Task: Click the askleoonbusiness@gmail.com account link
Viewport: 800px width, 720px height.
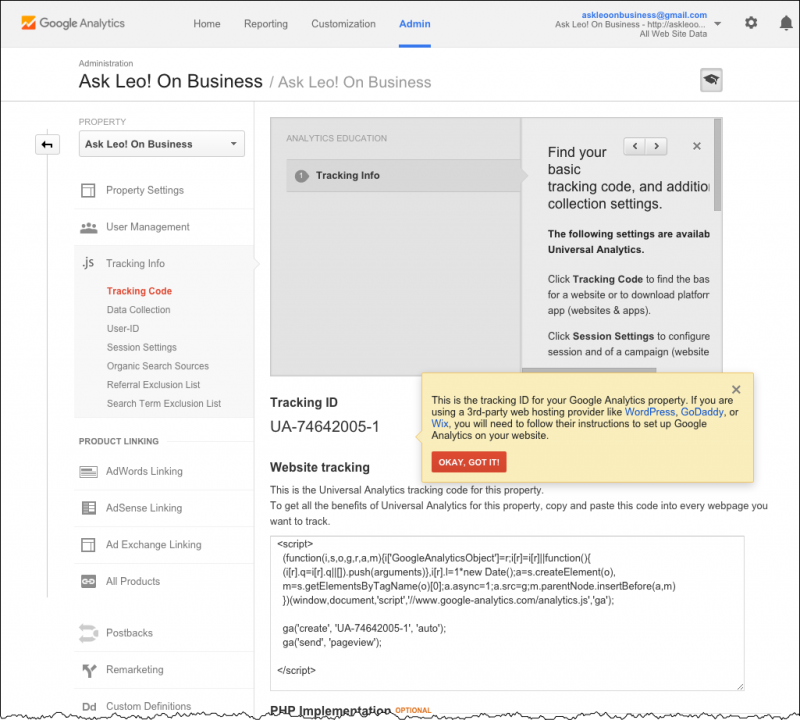Action: pos(644,15)
